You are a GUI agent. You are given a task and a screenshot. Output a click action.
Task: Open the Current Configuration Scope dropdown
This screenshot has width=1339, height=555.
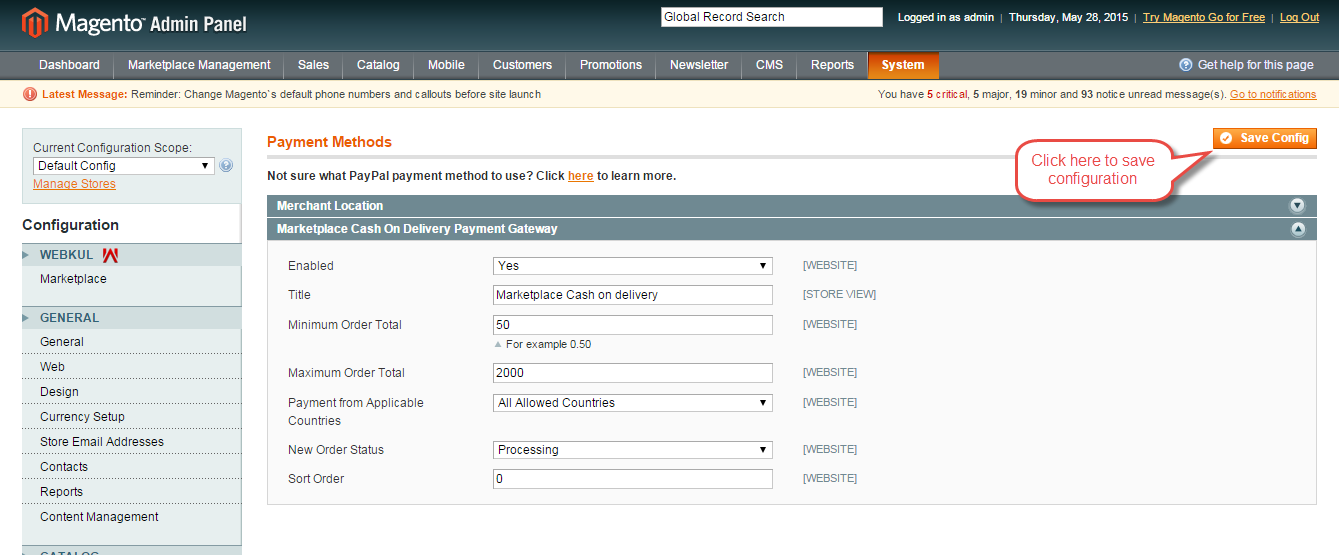point(124,166)
